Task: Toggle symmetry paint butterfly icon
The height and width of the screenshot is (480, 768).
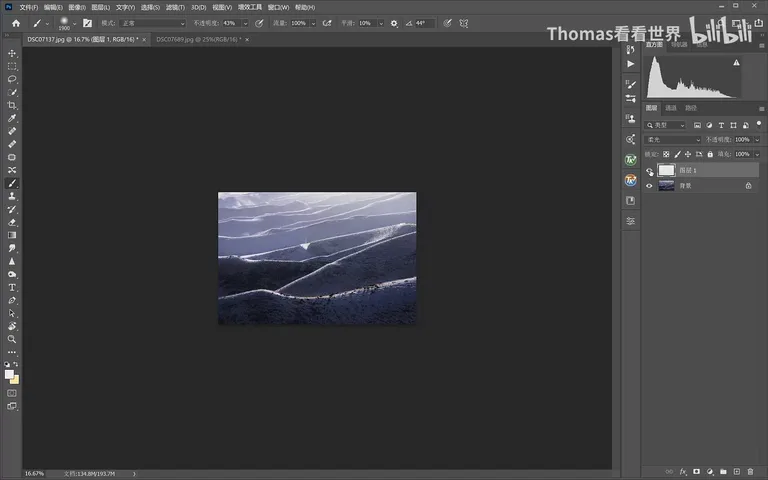Action: pyautogui.click(x=463, y=23)
